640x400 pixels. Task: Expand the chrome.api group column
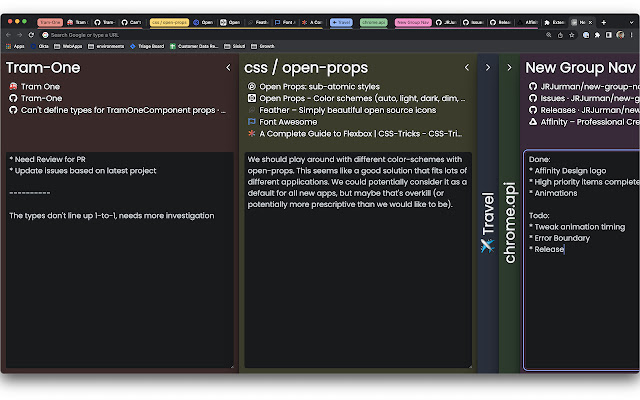[x=509, y=68]
